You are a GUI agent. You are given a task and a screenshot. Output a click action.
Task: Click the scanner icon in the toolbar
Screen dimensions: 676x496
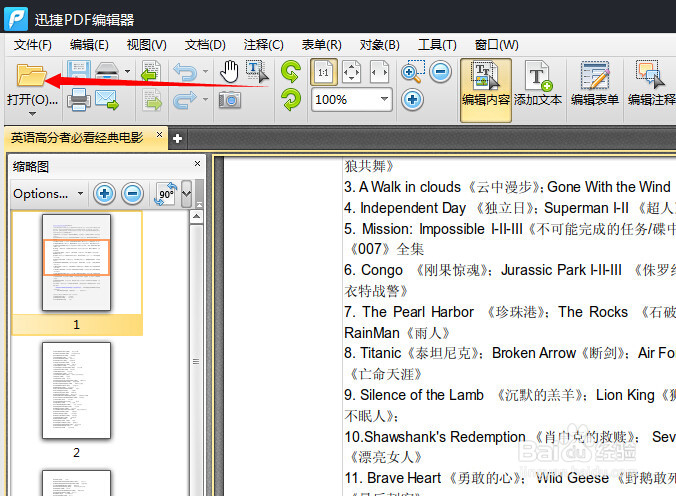click(x=107, y=70)
